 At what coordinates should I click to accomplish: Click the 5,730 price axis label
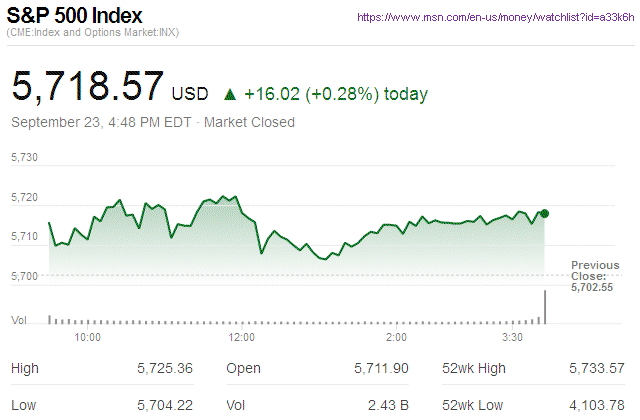pos(24,158)
